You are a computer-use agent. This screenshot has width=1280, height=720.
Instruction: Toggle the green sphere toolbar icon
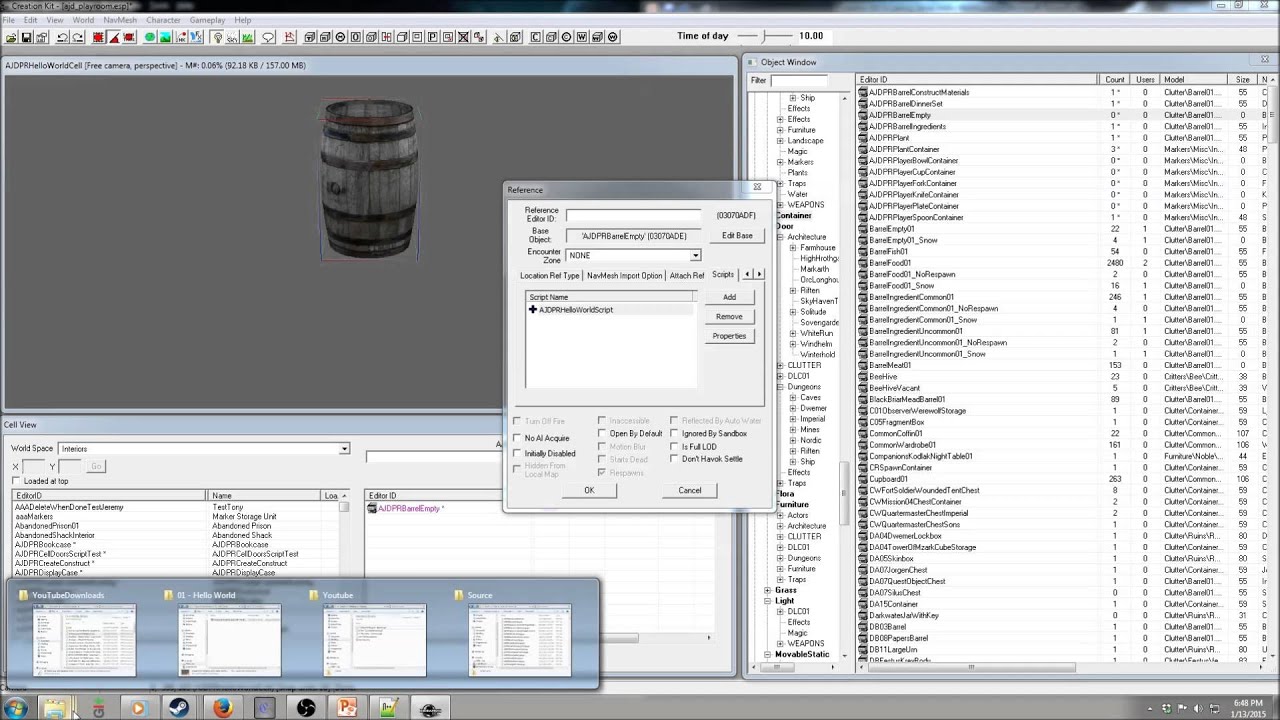(x=149, y=37)
